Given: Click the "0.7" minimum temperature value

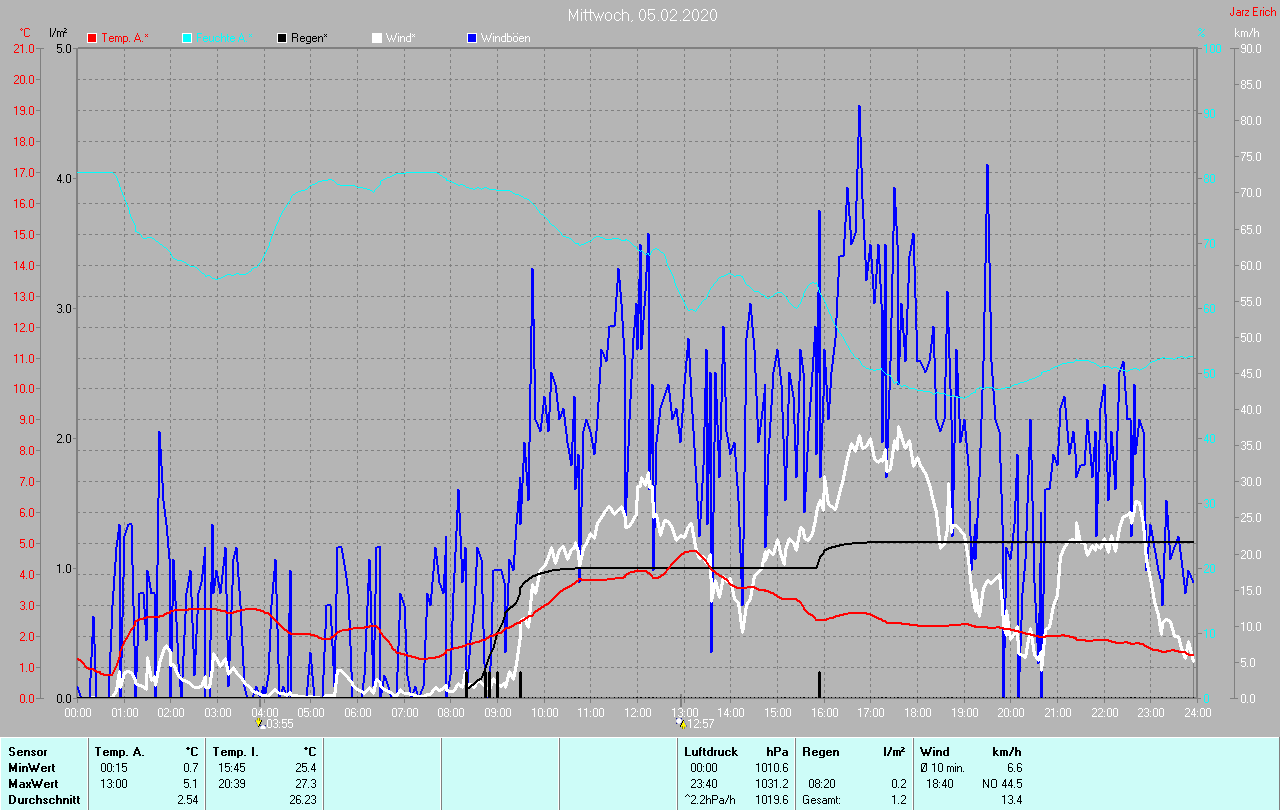Looking at the screenshot, I should (191, 768).
